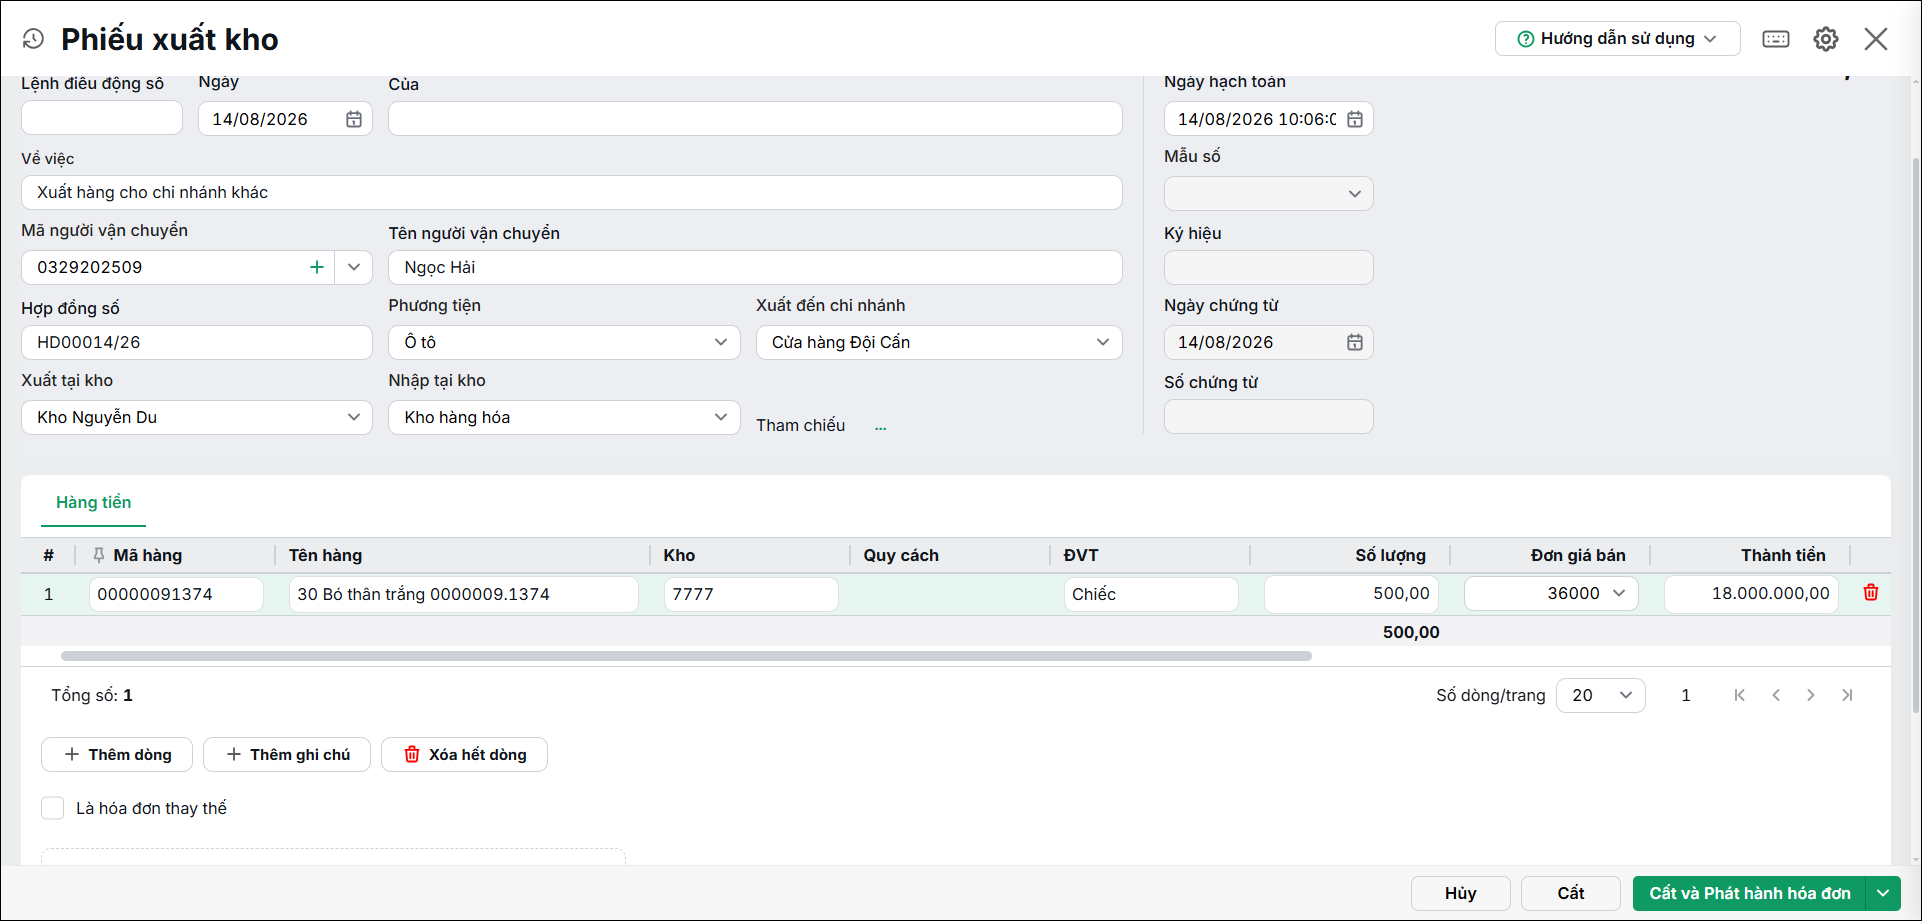Open the keyboard shortcuts icon
Image resolution: width=1922 pixels, height=921 pixels.
1776,39
